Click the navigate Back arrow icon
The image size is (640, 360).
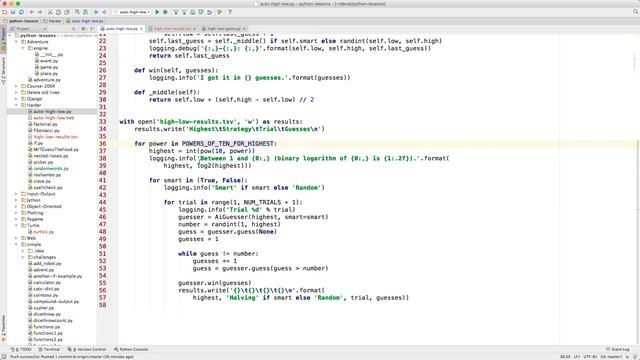(x=96, y=12)
